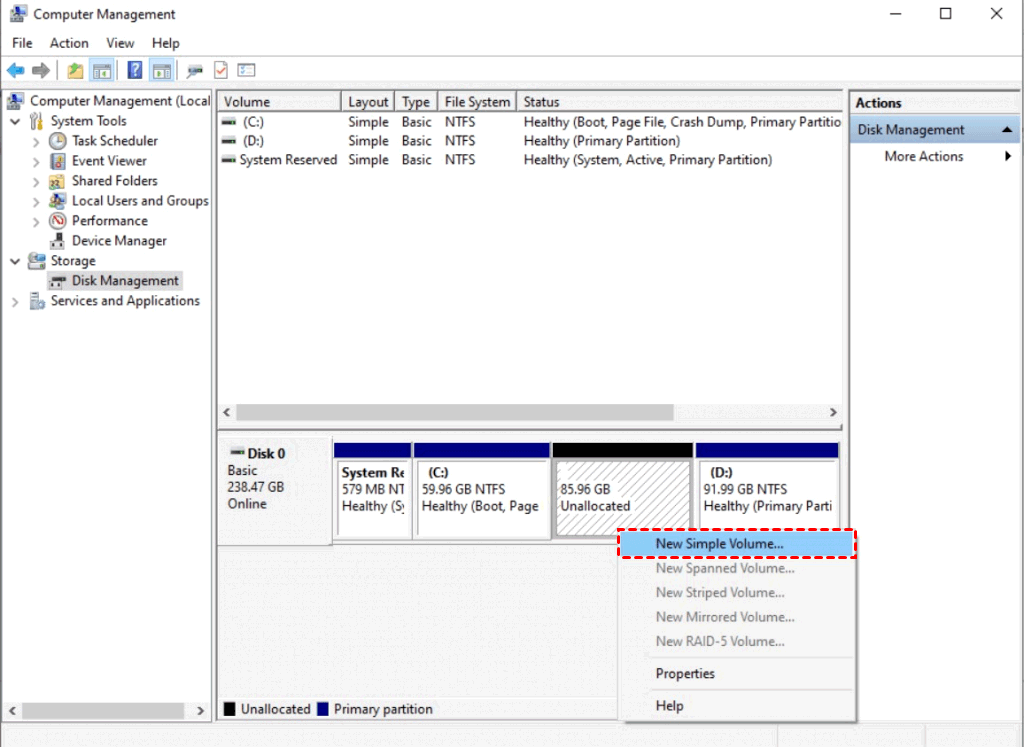This screenshot has height=747, width=1024.
Task: Click the Back arrow toolbar icon
Action: click(x=16, y=70)
